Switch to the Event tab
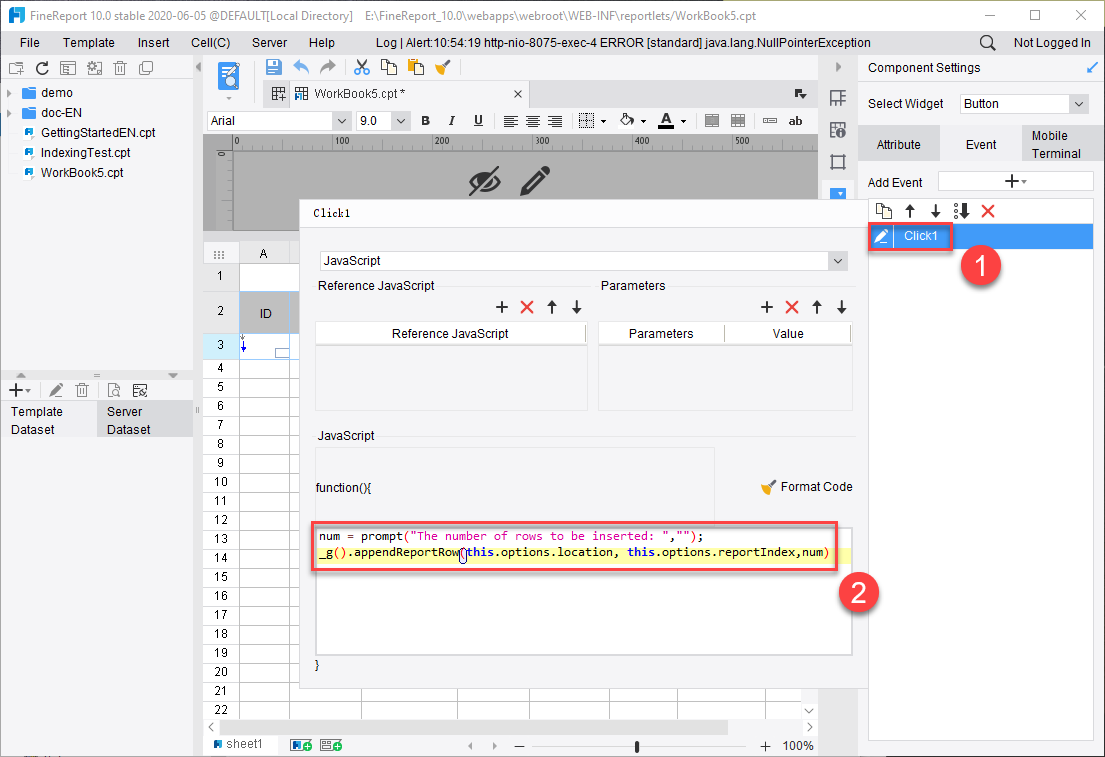1105x757 pixels. pyautogui.click(x=980, y=144)
